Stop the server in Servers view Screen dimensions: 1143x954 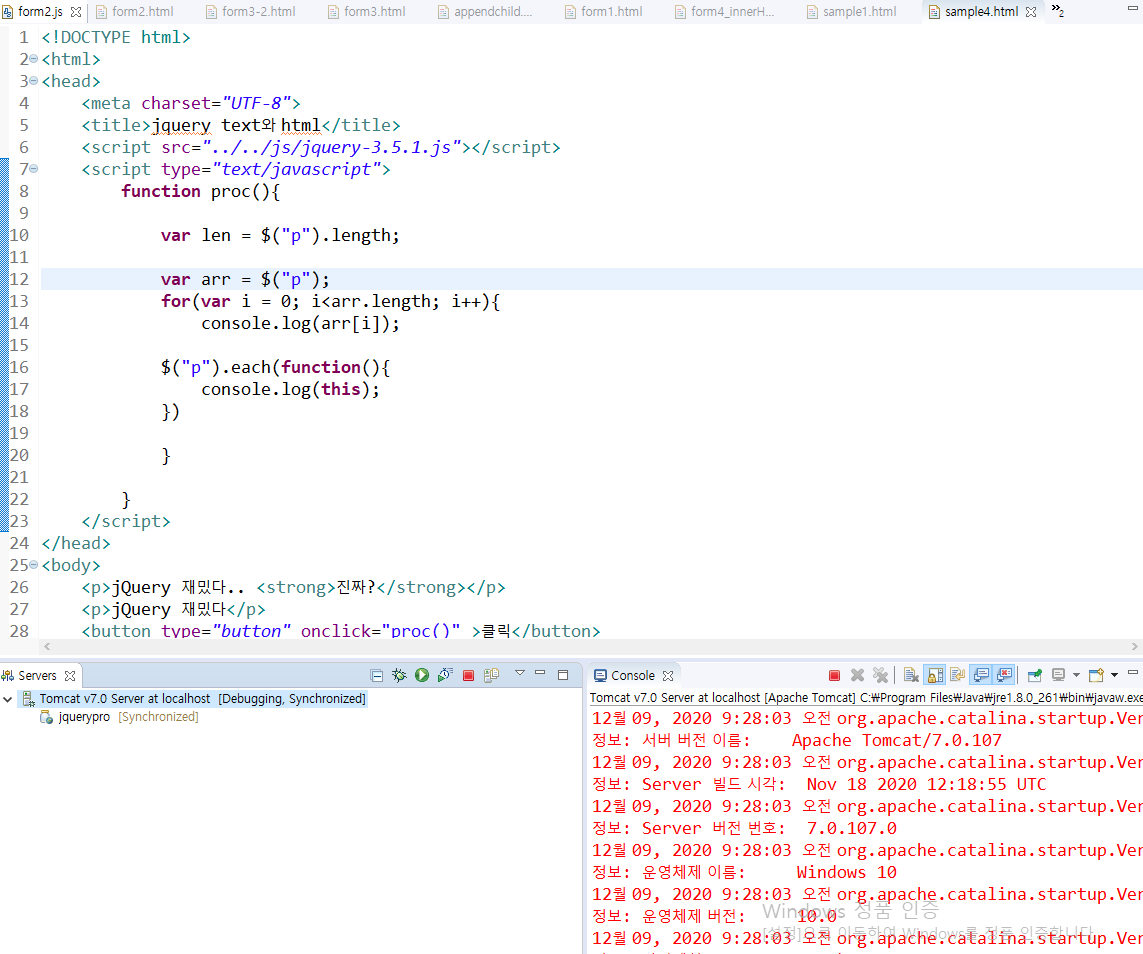pyautogui.click(x=469, y=676)
